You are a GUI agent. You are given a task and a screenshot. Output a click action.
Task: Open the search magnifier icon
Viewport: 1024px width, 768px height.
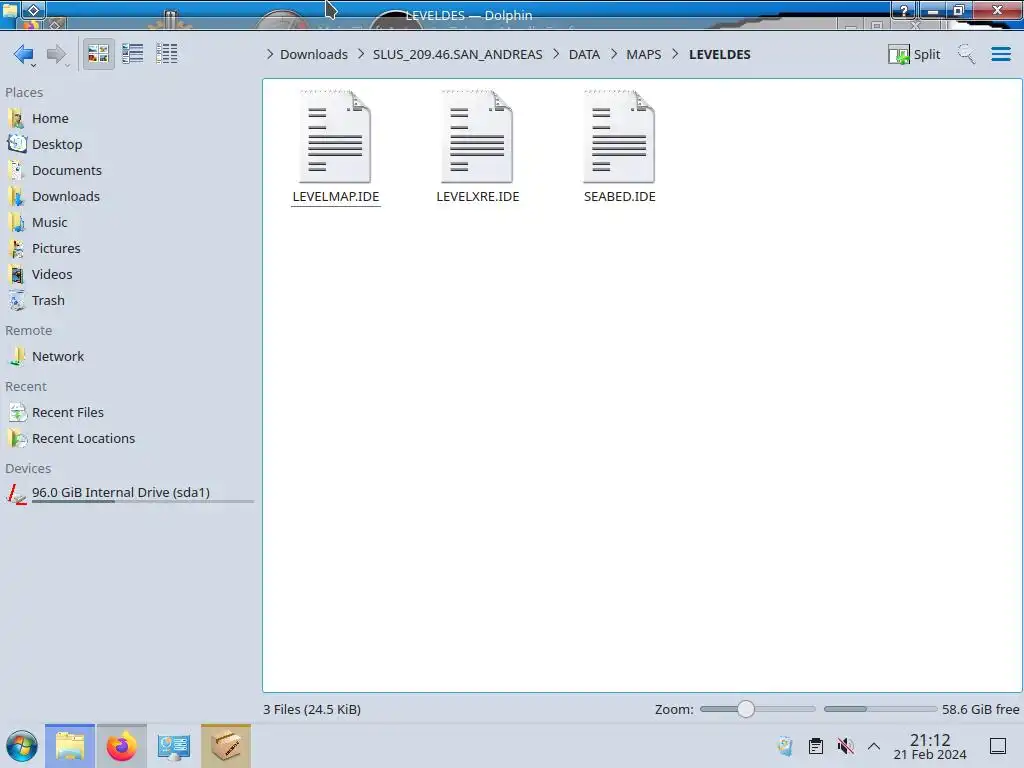[966, 54]
